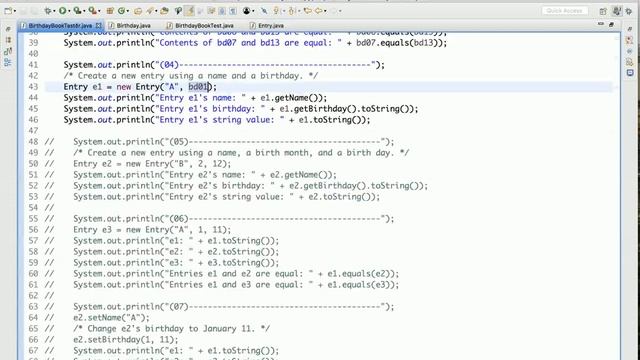Open the Debug launch dropdown arrow
640x360 pixels.
click(x=54, y=11)
